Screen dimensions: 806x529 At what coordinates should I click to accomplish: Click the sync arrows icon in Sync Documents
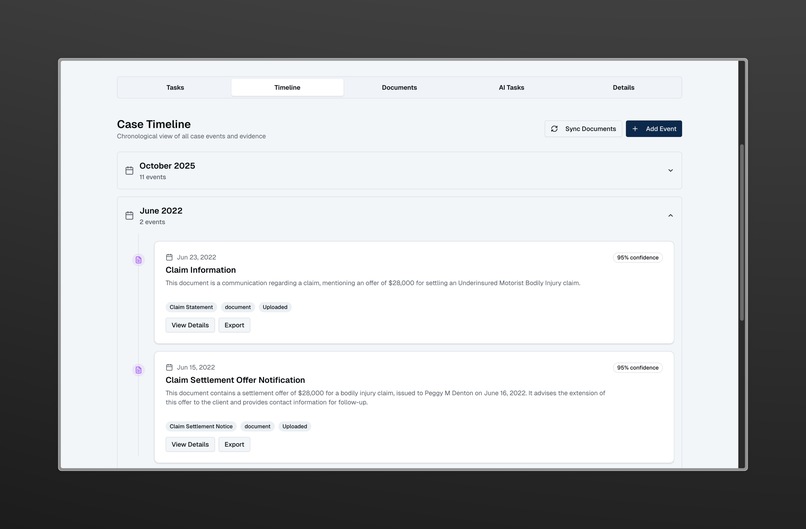(x=554, y=129)
